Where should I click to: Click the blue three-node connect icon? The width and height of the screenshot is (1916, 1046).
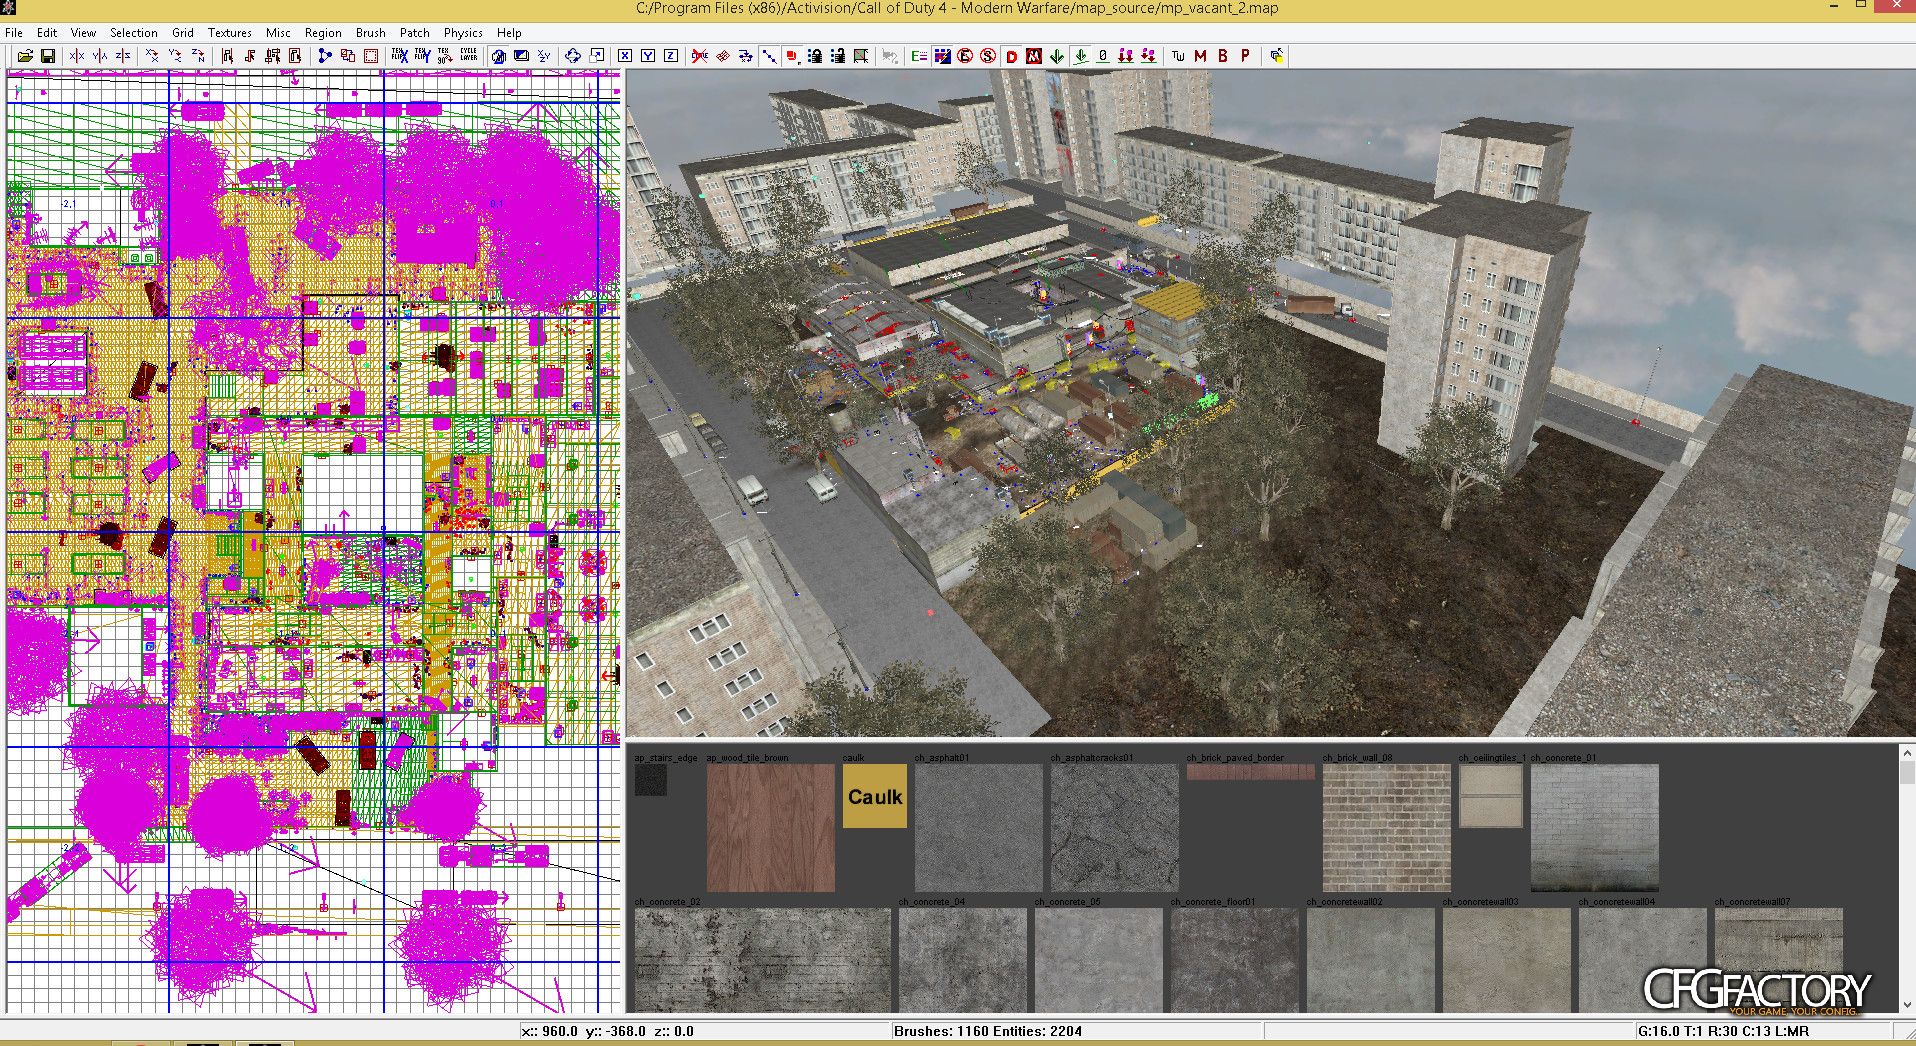[x=324, y=56]
